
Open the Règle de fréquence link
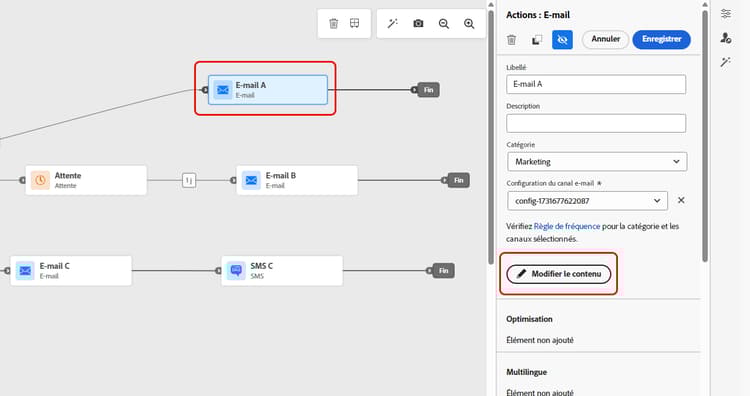[x=567, y=226]
